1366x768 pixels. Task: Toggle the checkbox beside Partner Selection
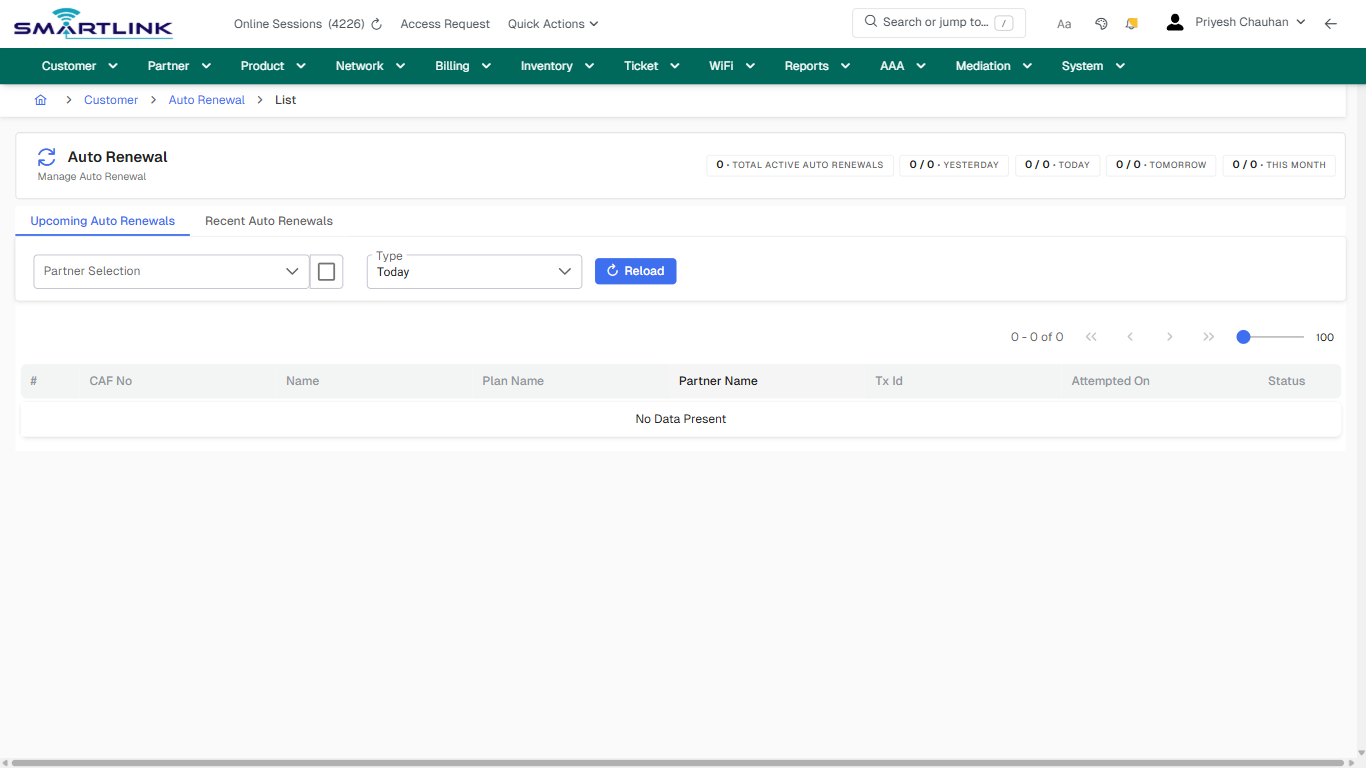(326, 271)
